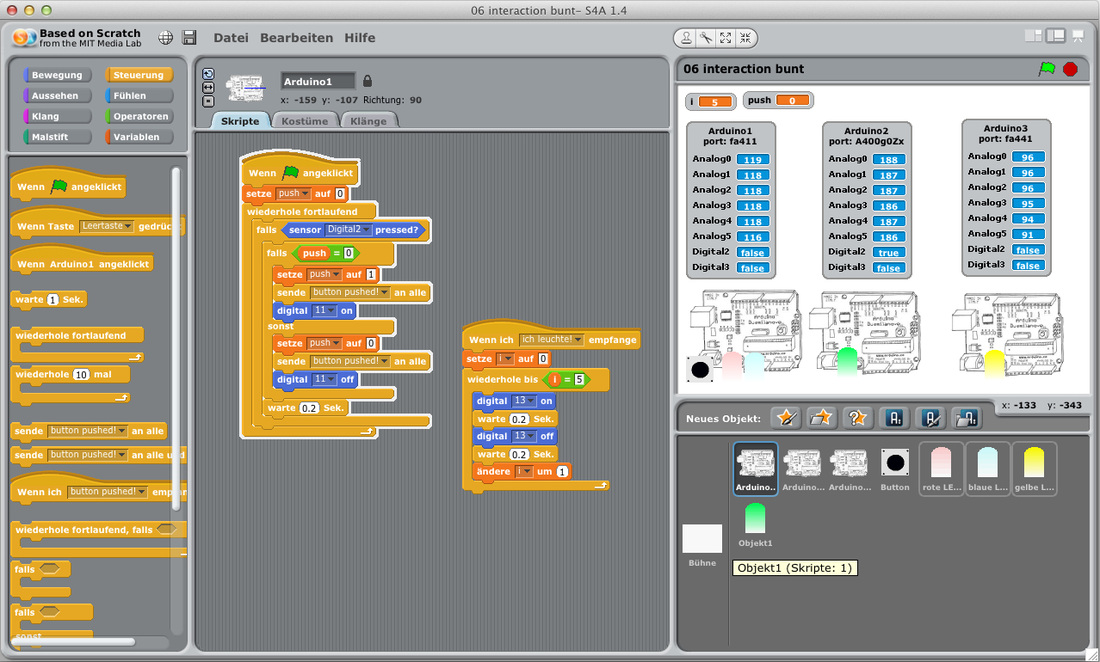Select the Bewegung block category
Screen dimensions: 1100x662
pyautogui.click(x=57, y=75)
